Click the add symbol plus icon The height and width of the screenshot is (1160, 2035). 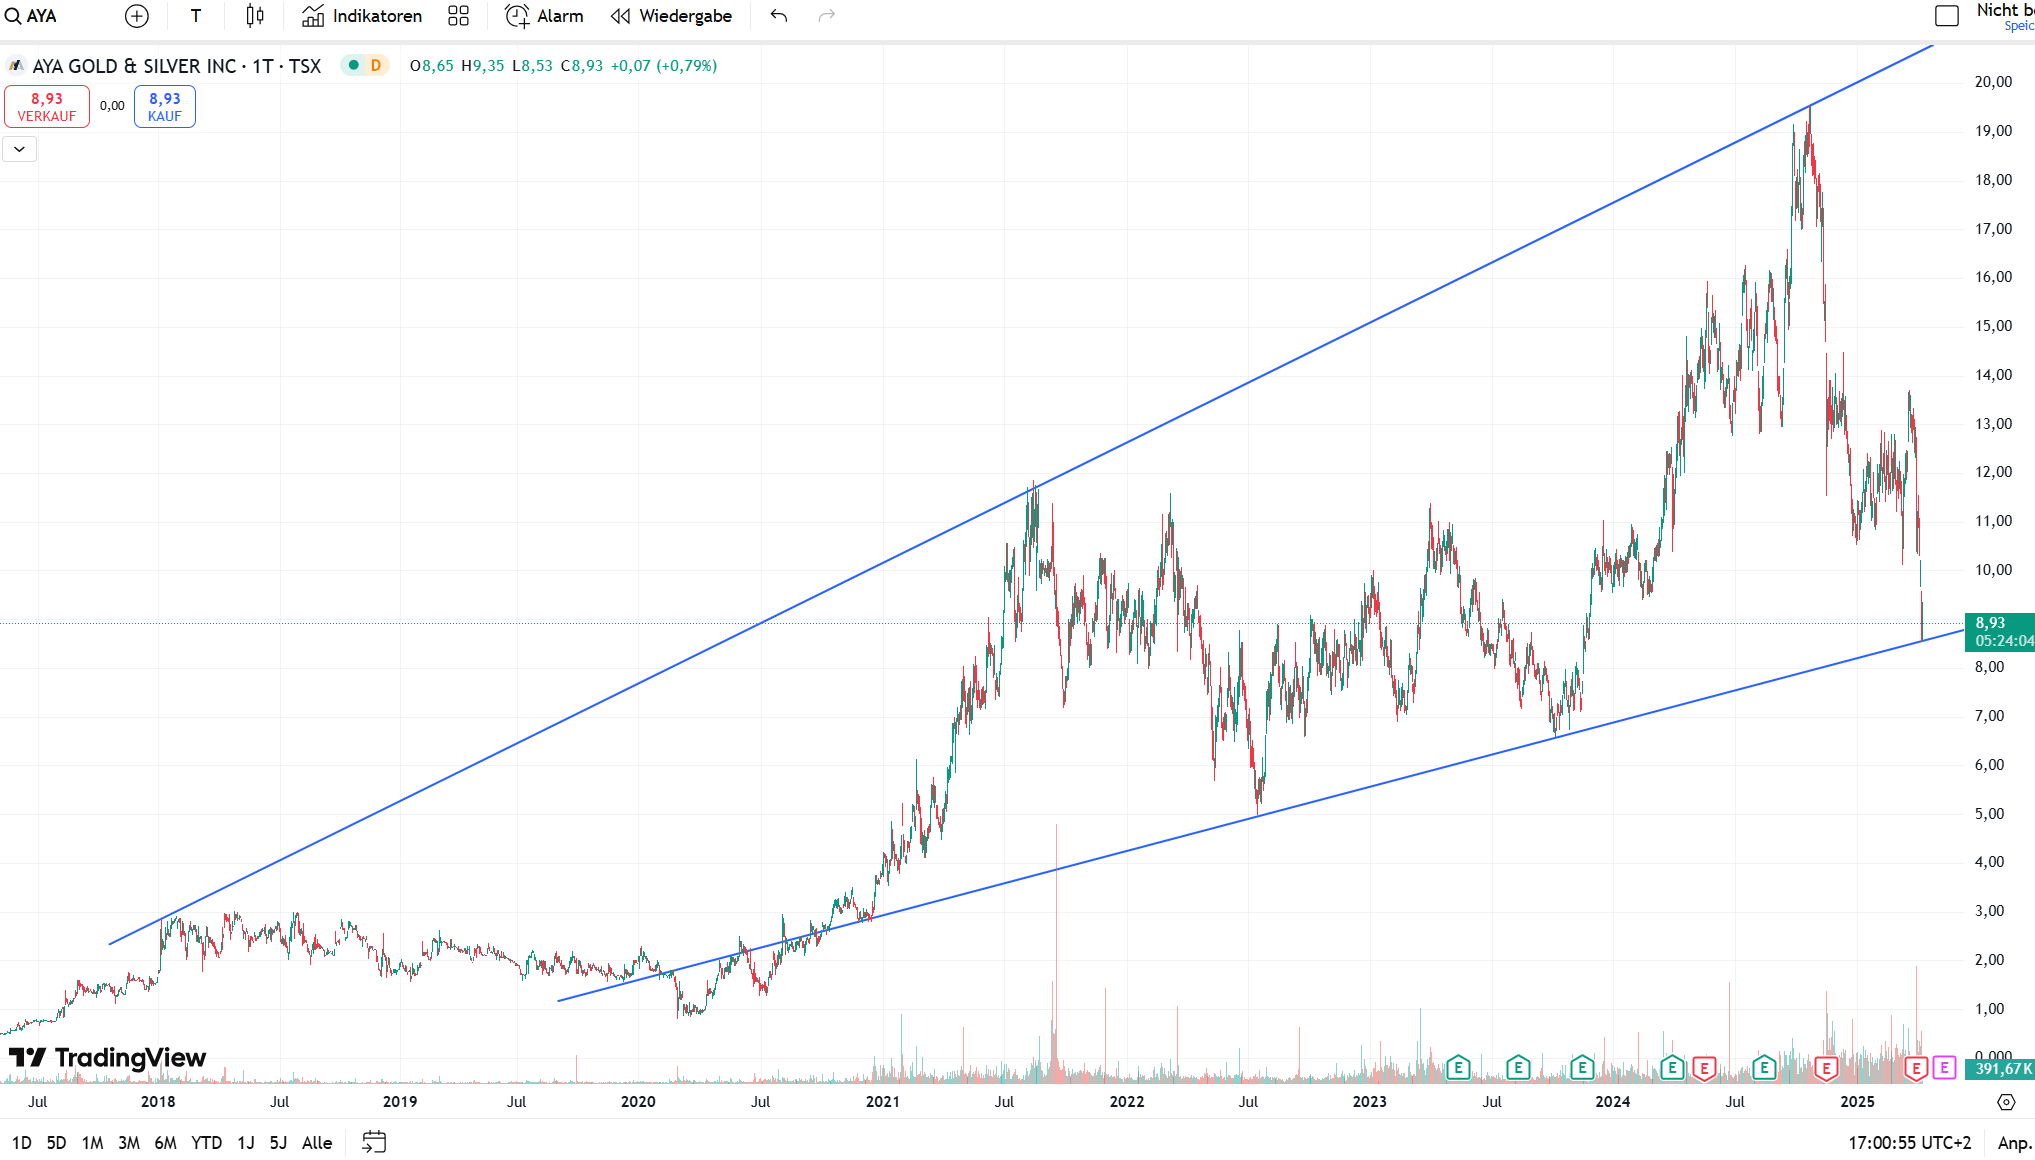[x=137, y=16]
